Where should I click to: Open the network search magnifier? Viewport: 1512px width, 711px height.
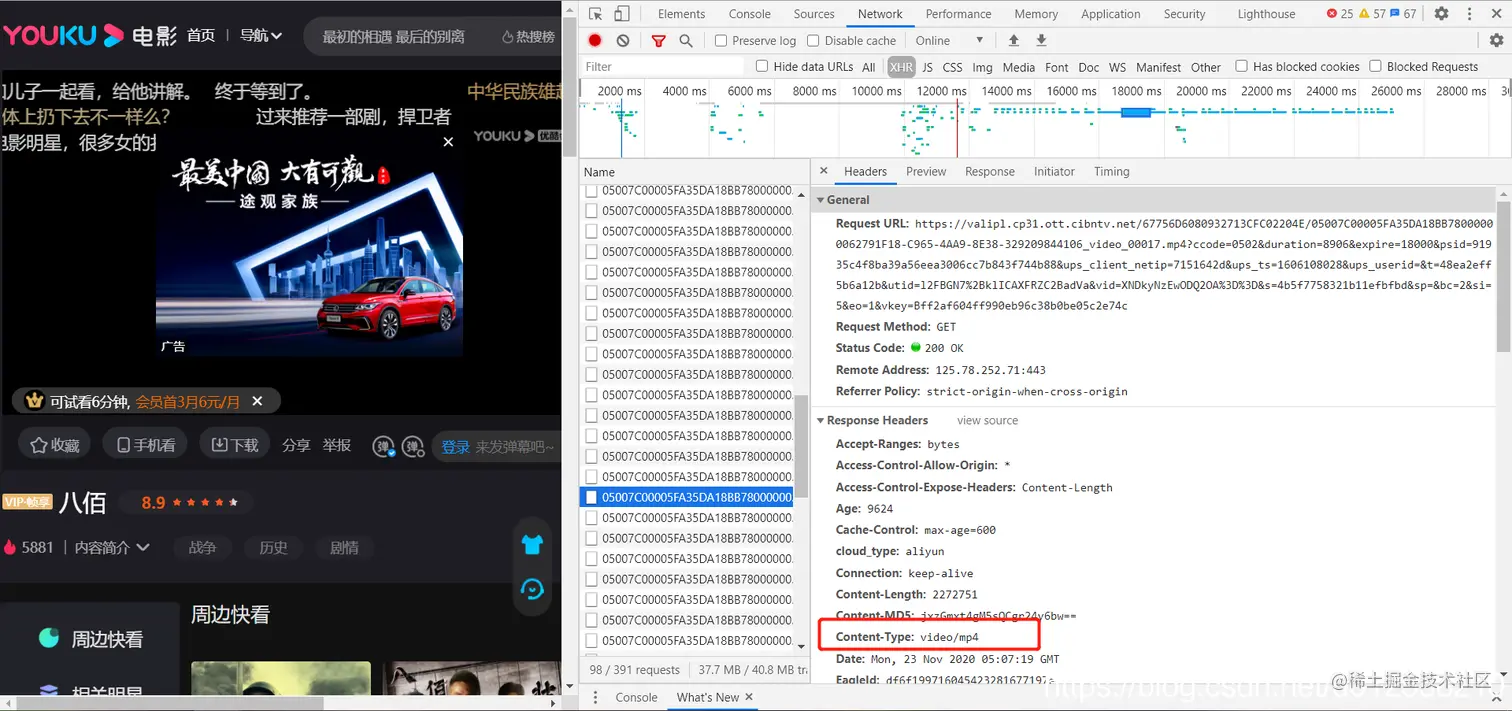point(686,40)
